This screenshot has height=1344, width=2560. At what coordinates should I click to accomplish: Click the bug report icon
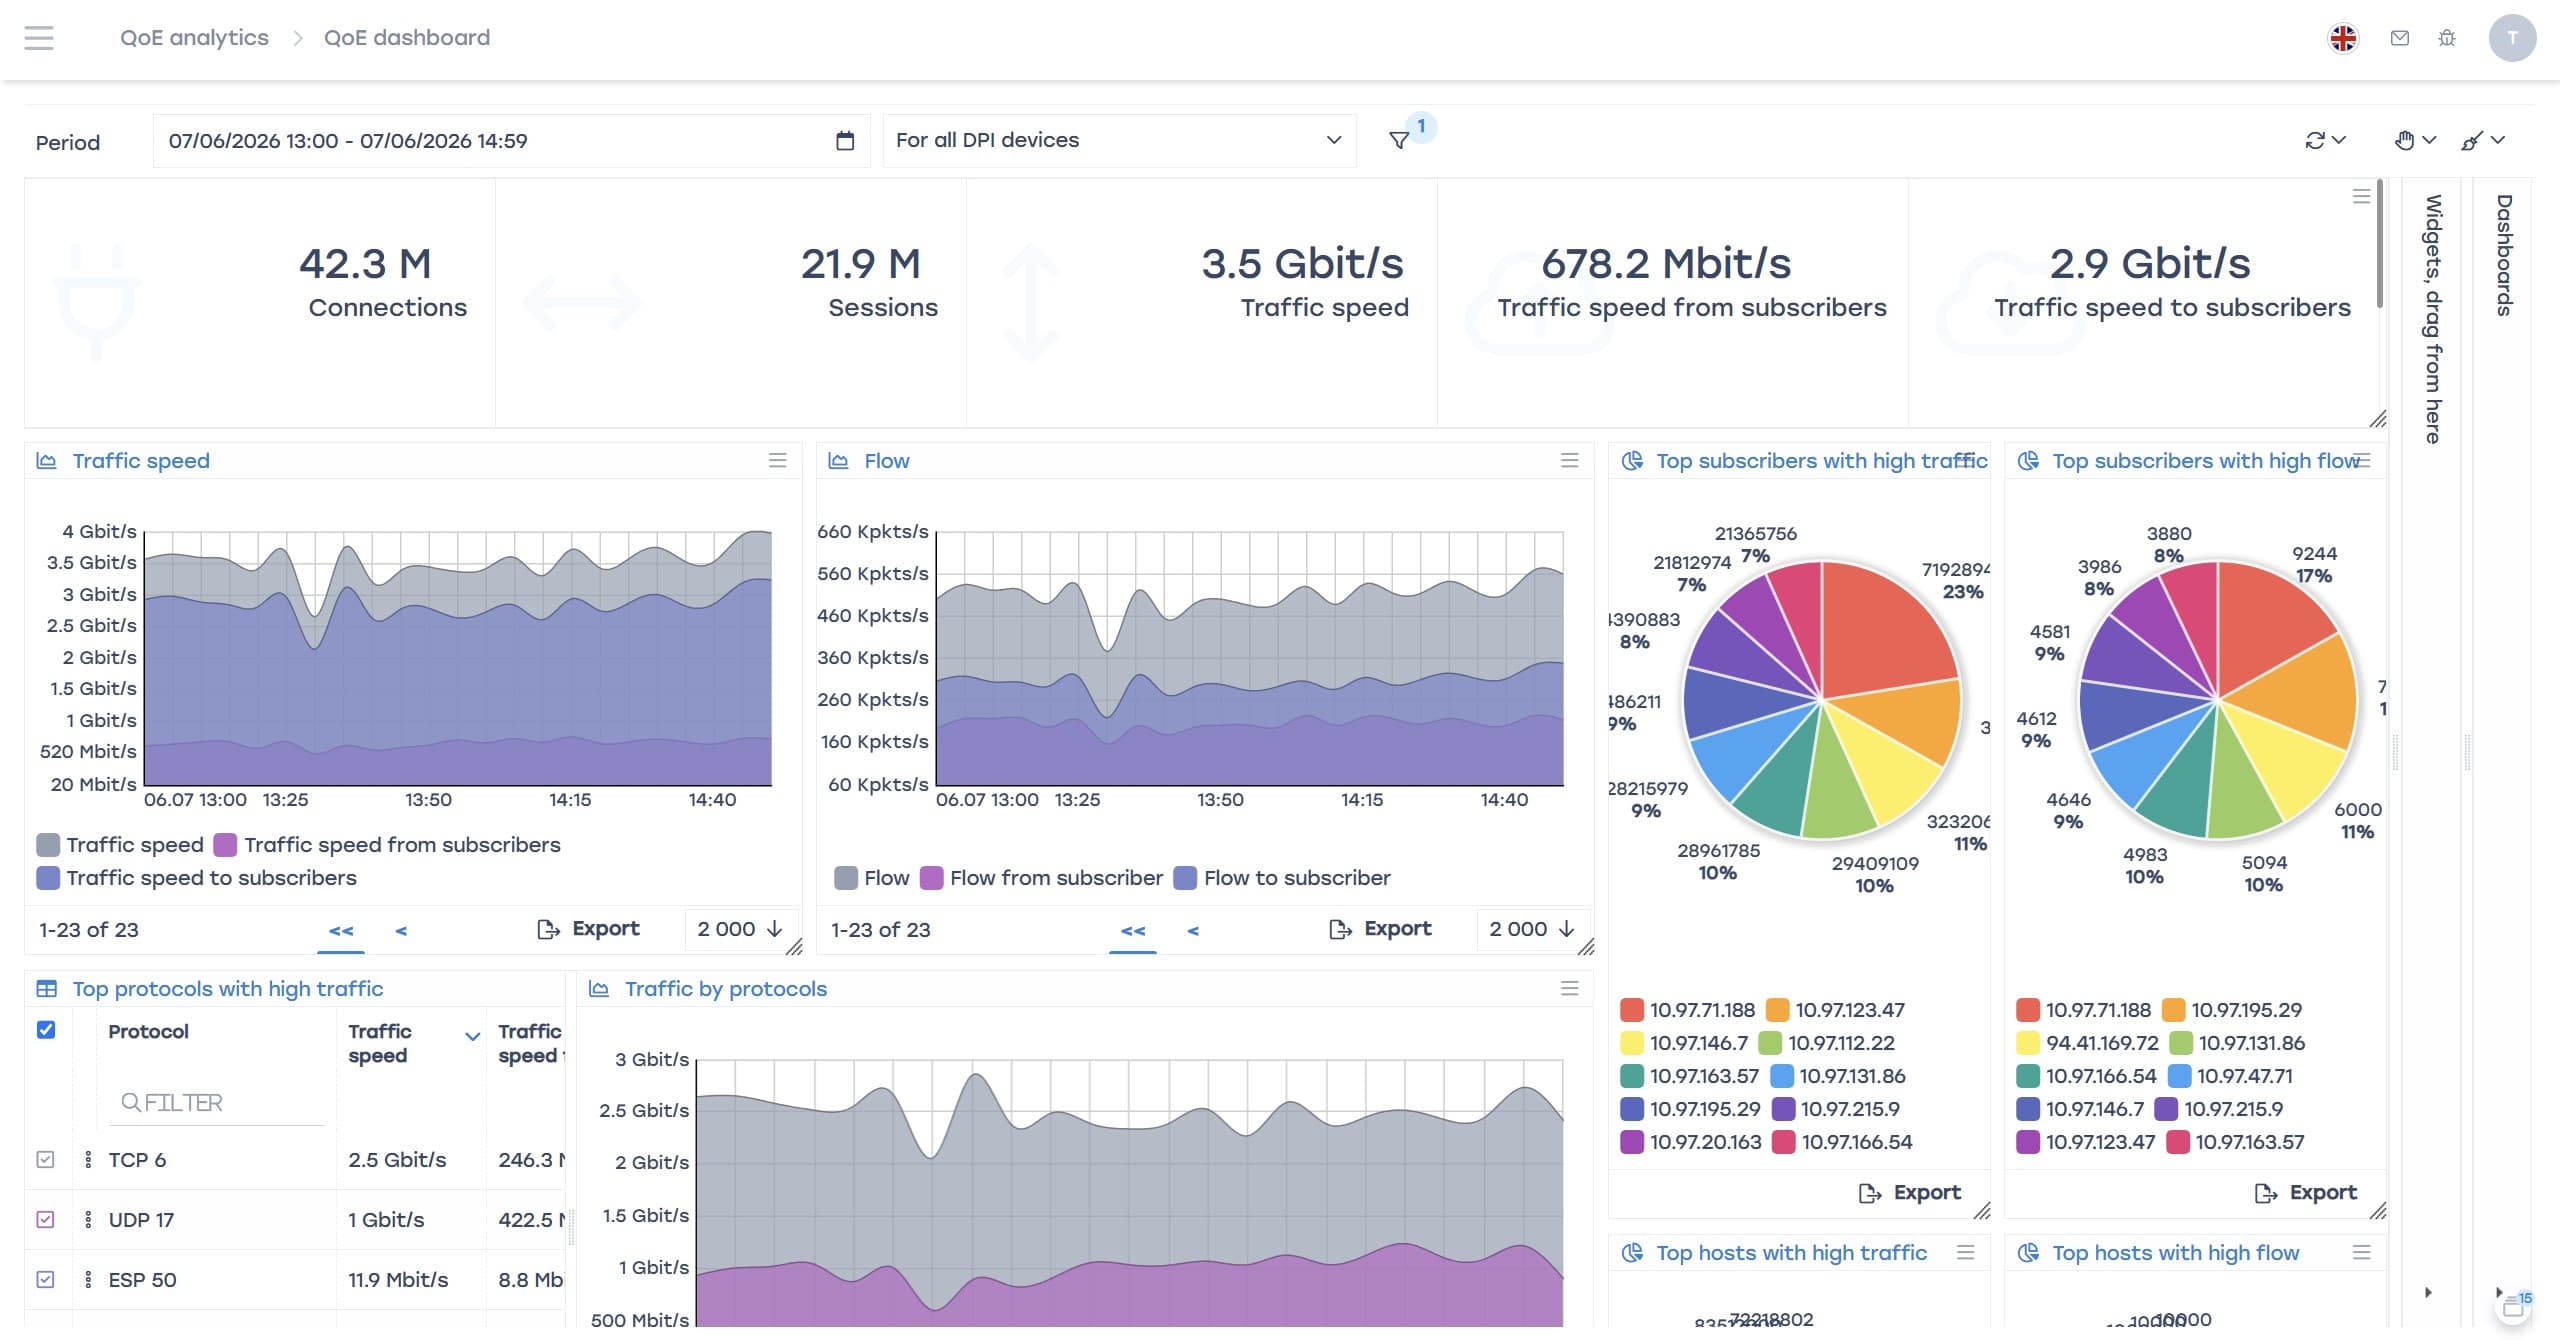(x=2447, y=38)
